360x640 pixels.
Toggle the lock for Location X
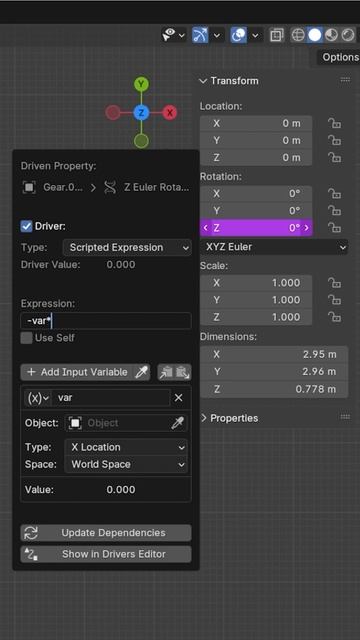[335, 123]
